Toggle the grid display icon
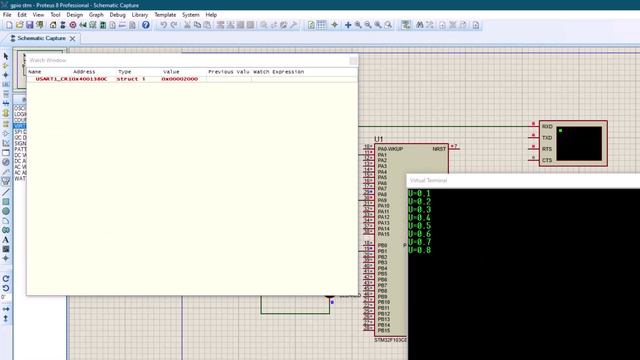This screenshot has width=640, height=360. point(322,25)
